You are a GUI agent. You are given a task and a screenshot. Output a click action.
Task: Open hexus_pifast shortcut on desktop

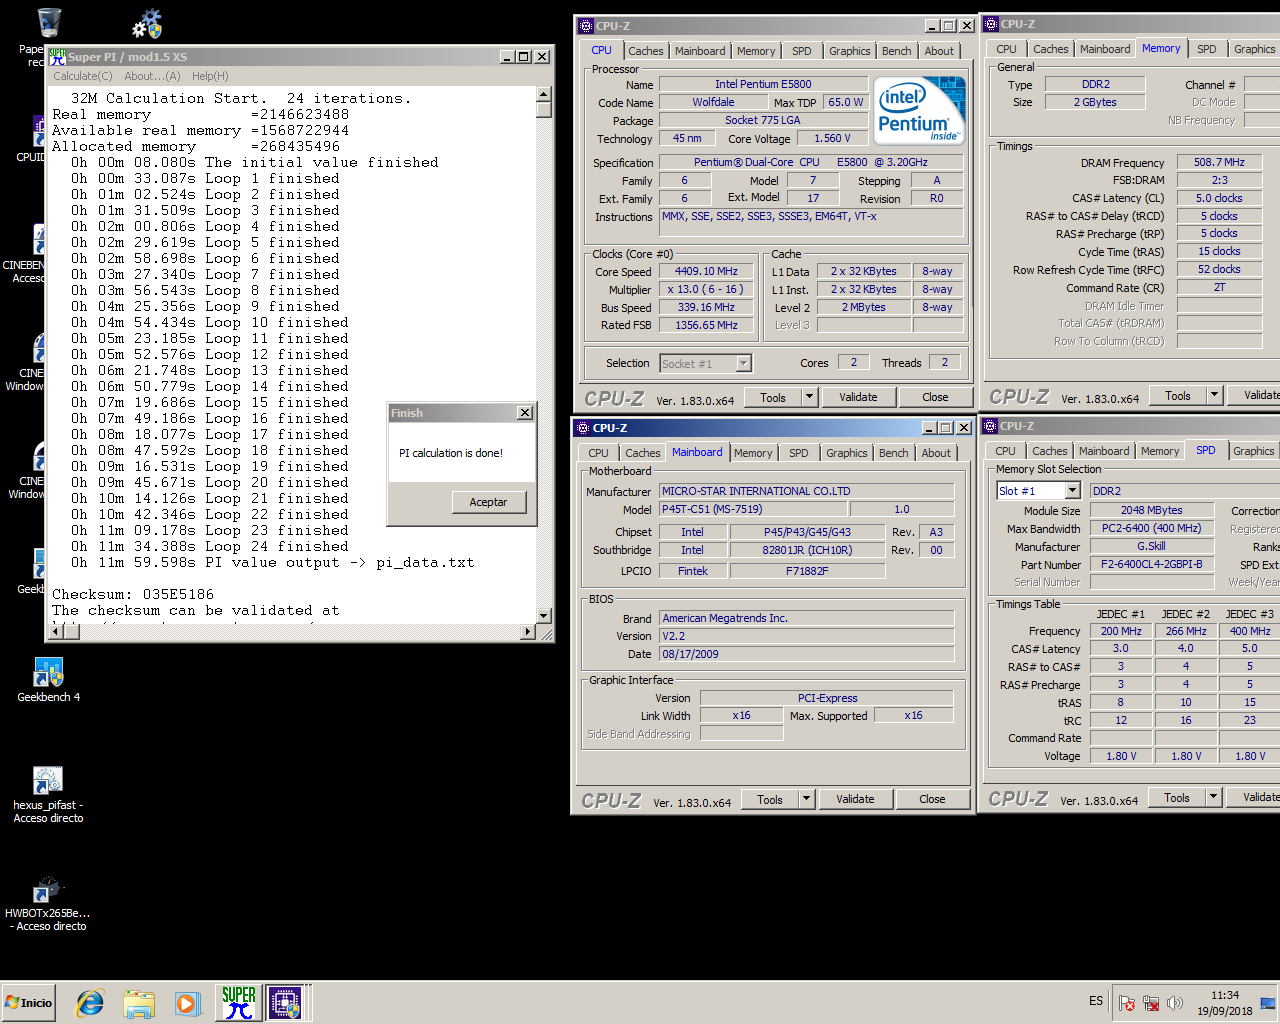click(48, 795)
